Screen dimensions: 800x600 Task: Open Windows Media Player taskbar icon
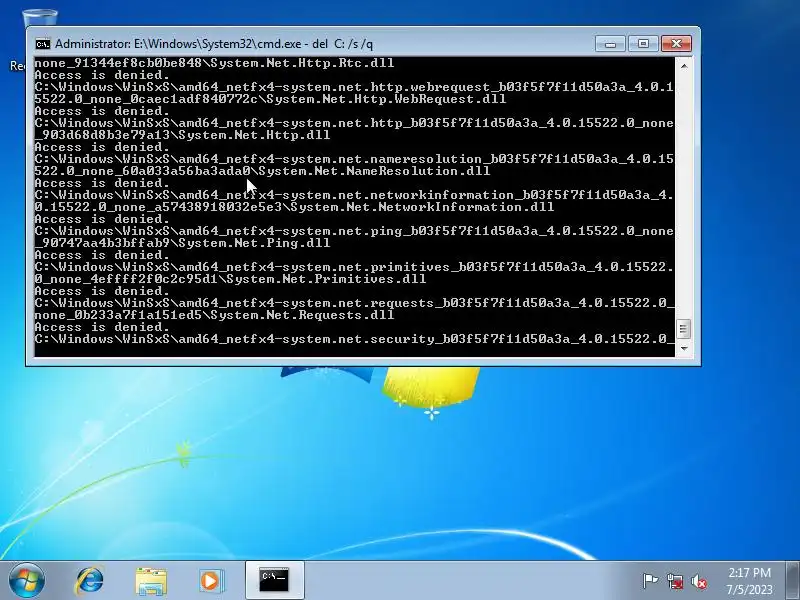click(211, 581)
